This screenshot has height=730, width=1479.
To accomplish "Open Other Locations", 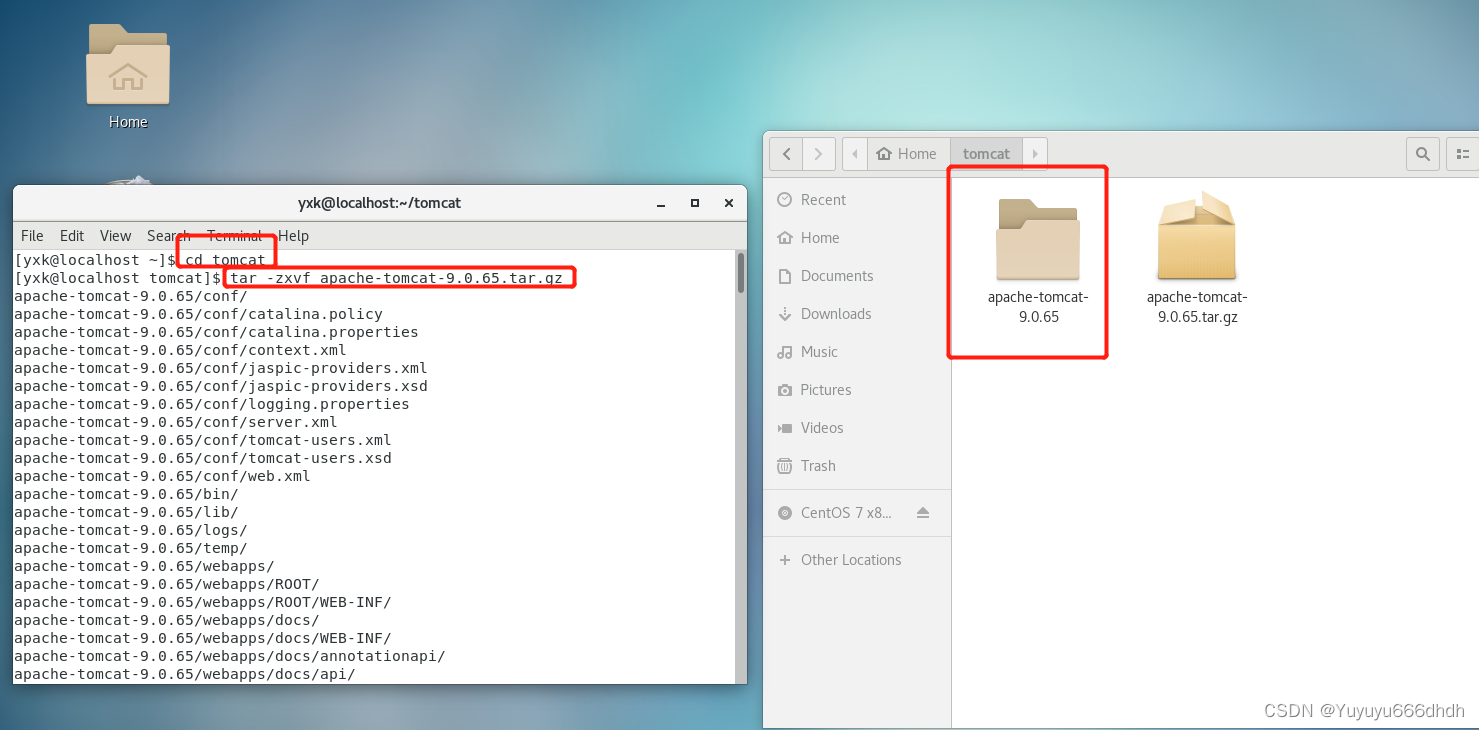I will pos(850,559).
